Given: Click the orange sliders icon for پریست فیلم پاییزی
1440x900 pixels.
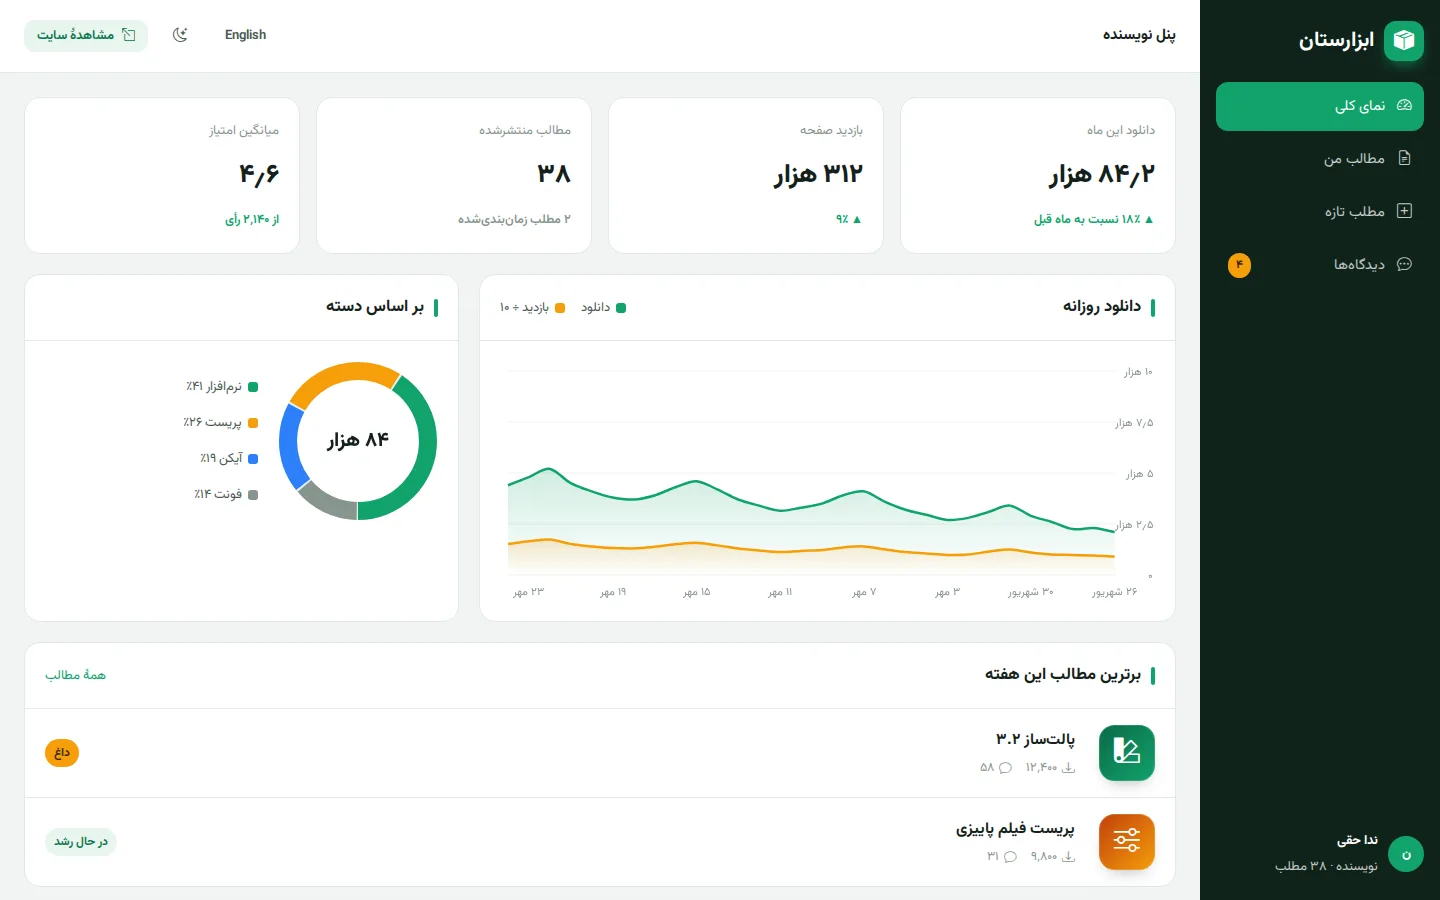Looking at the screenshot, I should click(1127, 842).
